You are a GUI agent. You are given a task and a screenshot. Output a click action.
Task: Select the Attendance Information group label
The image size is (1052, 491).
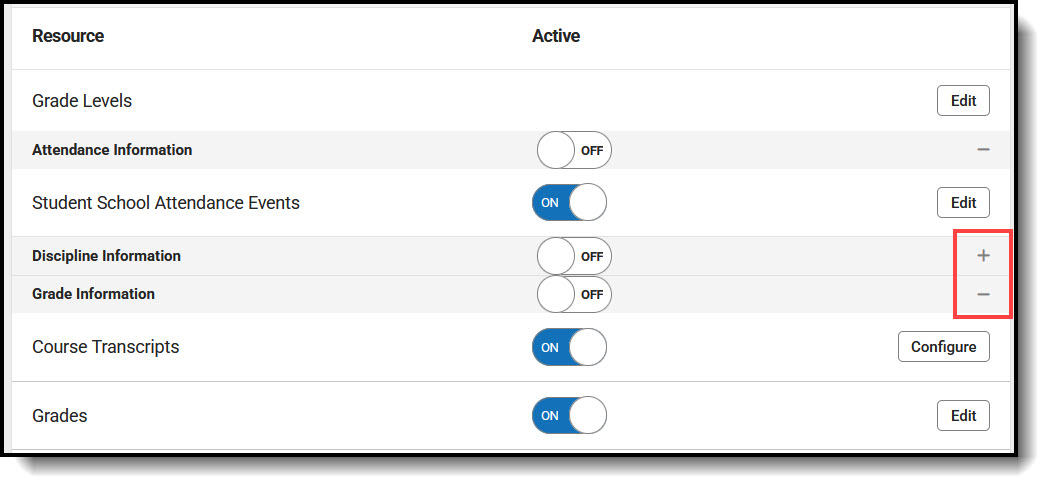(112, 150)
